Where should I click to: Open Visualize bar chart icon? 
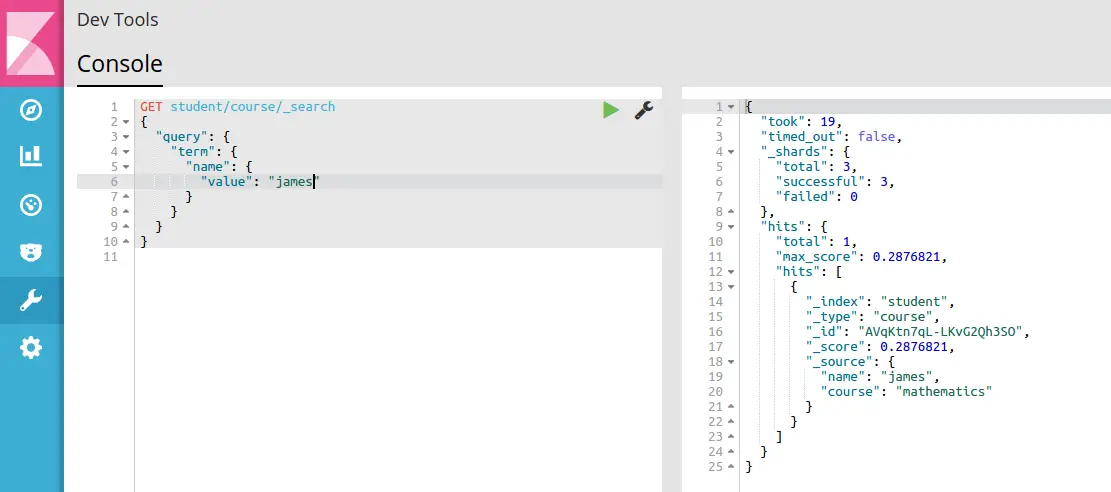pos(31,157)
